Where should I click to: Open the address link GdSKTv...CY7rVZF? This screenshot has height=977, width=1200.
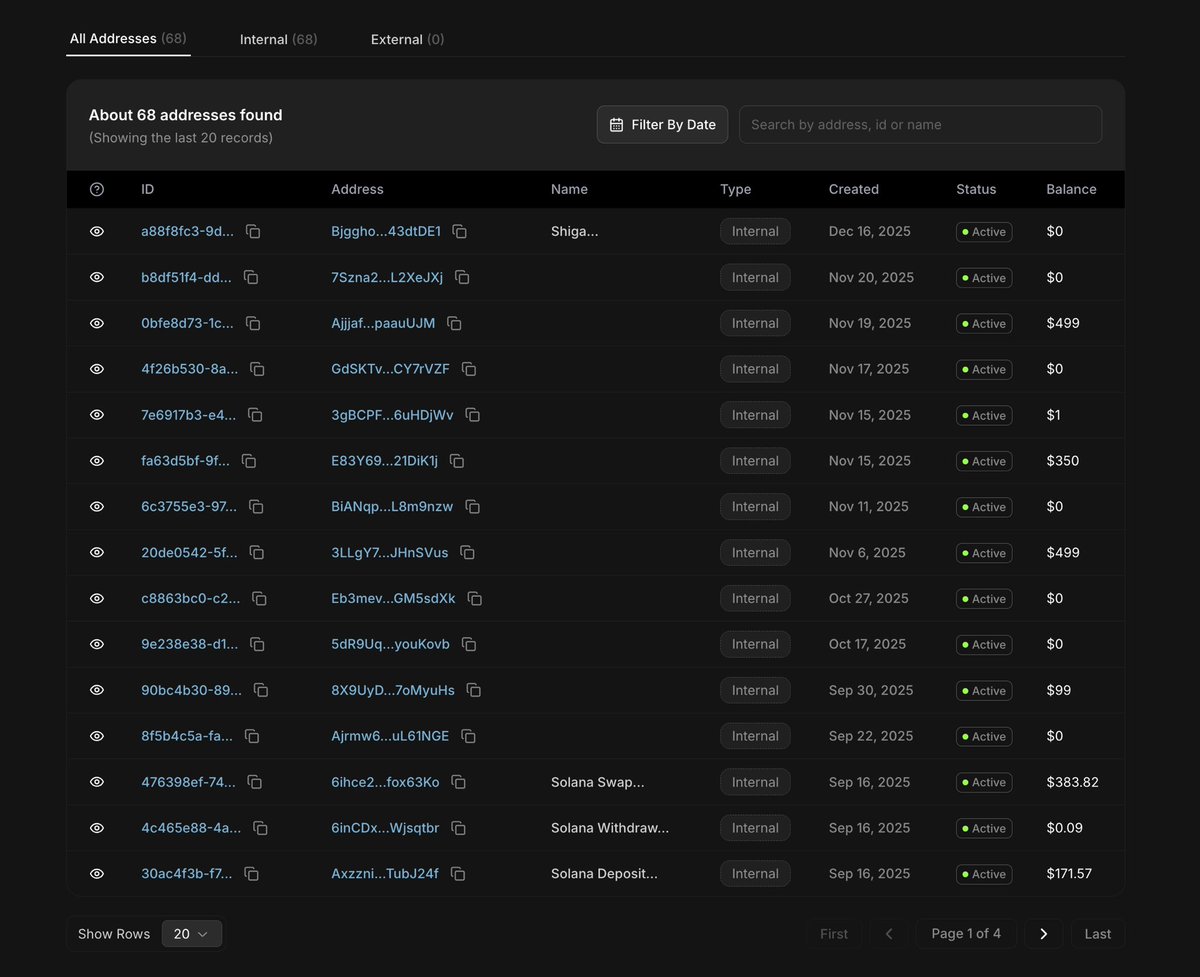[392, 369]
